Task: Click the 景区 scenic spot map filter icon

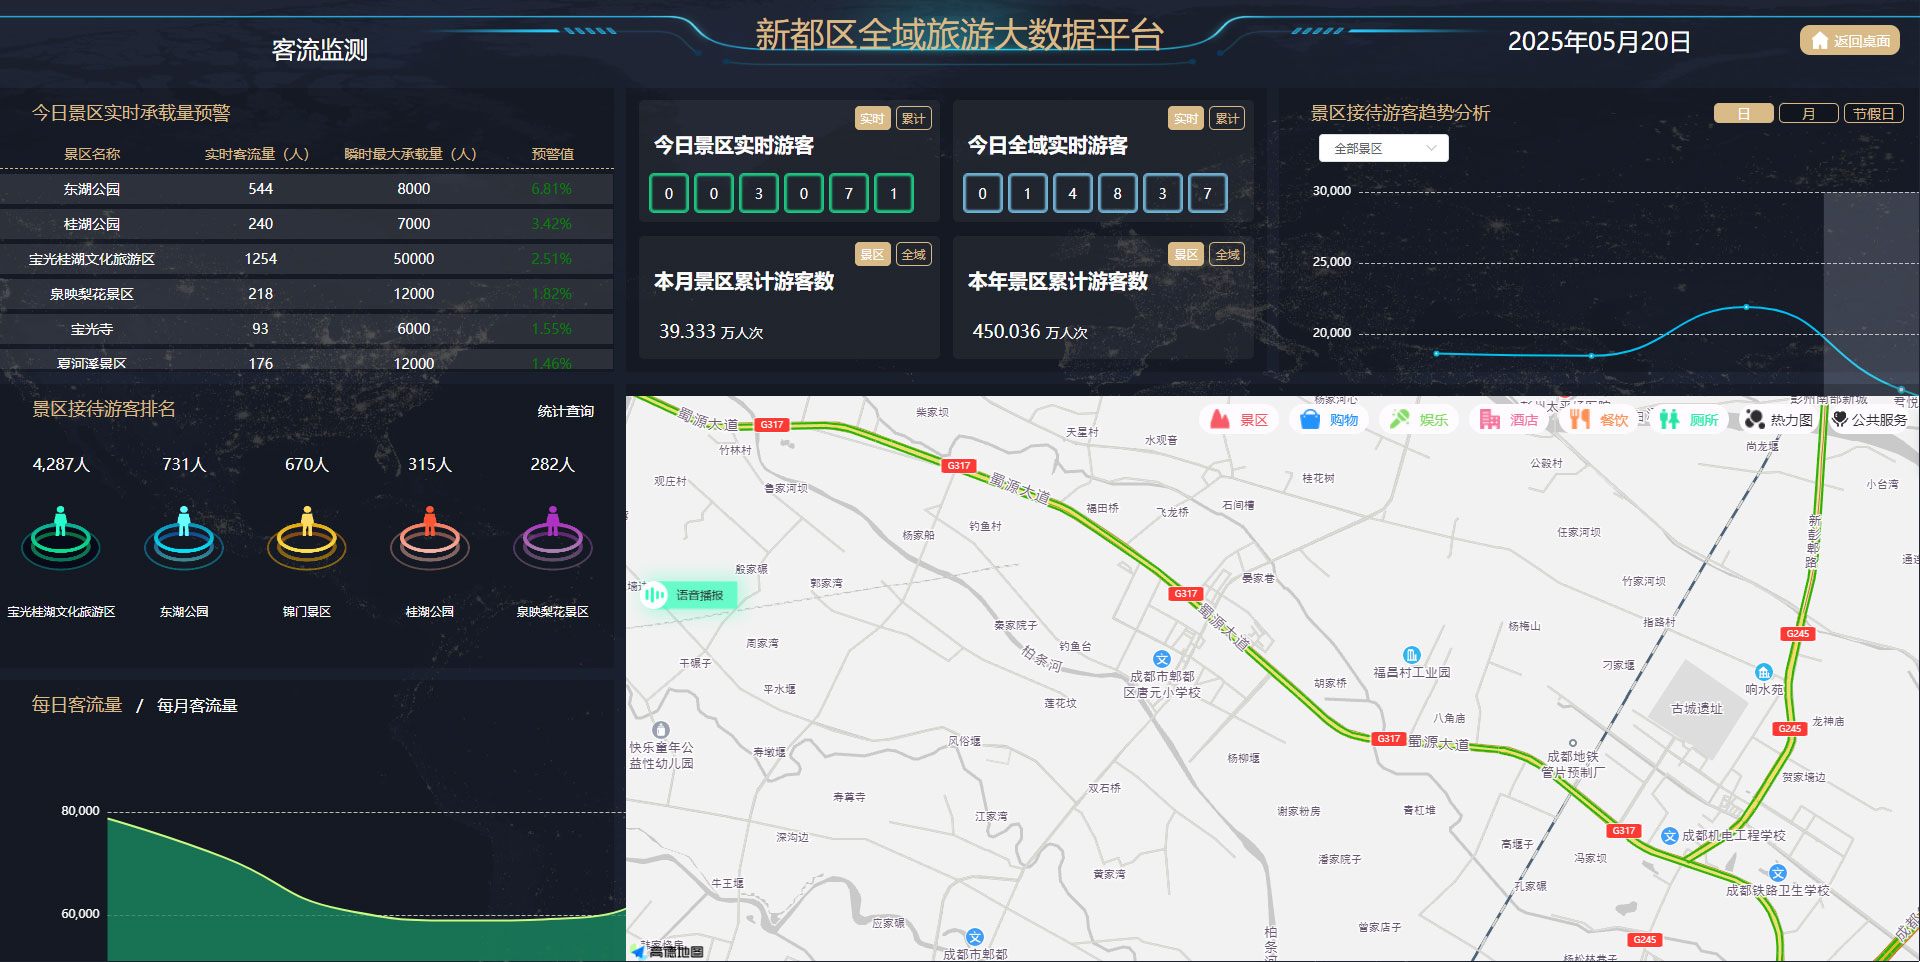Action: [x=1220, y=420]
